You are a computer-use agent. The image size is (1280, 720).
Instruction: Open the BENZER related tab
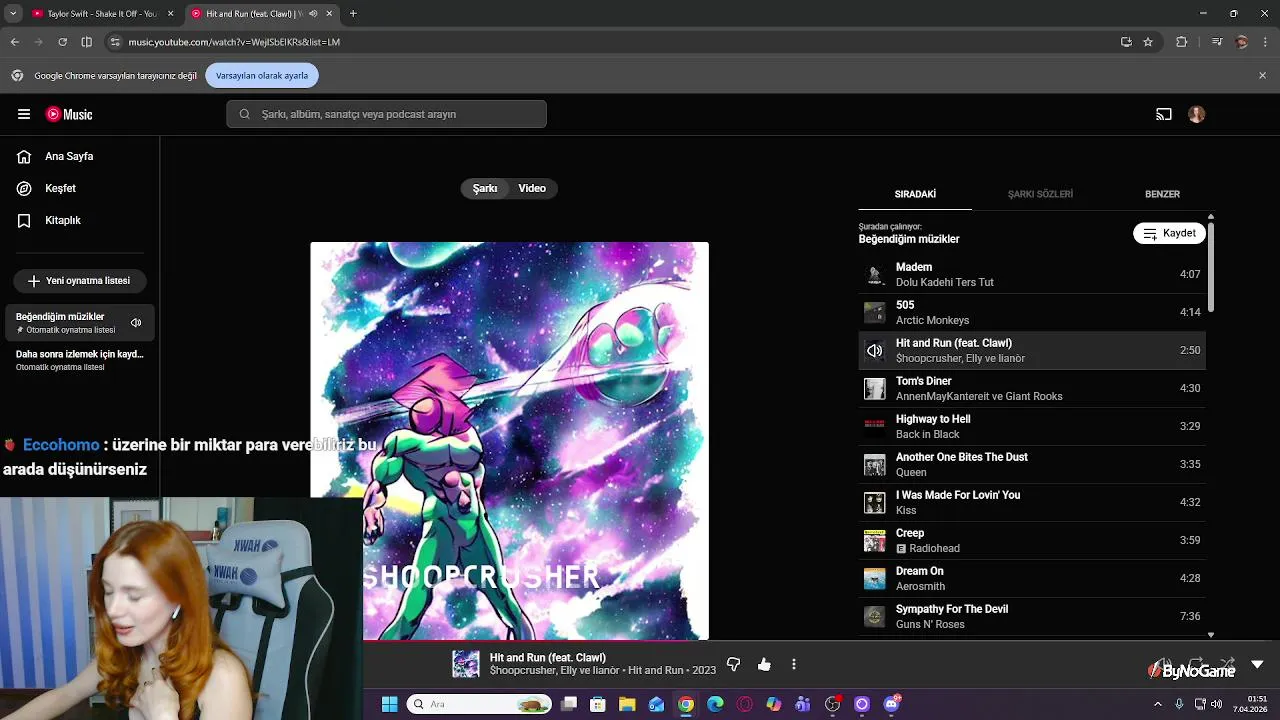(1162, 194)
